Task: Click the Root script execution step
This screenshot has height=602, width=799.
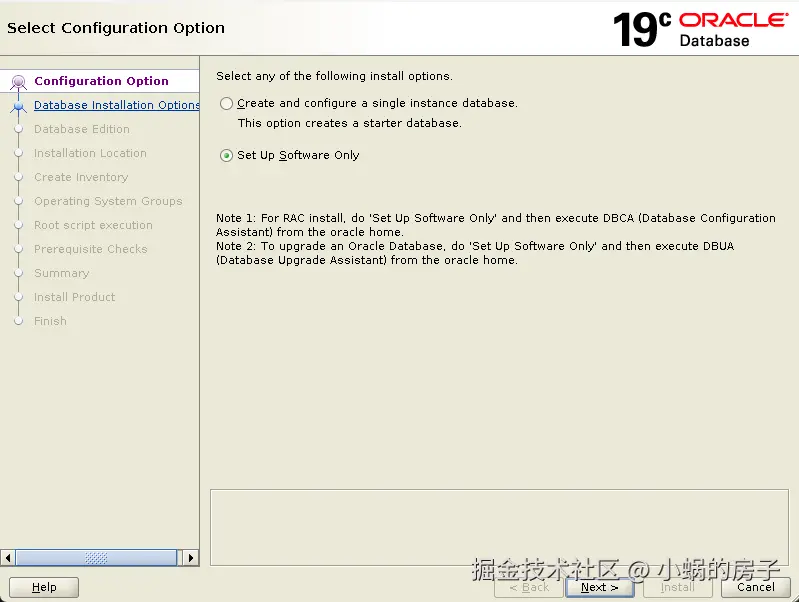Action: coord(93,225)
